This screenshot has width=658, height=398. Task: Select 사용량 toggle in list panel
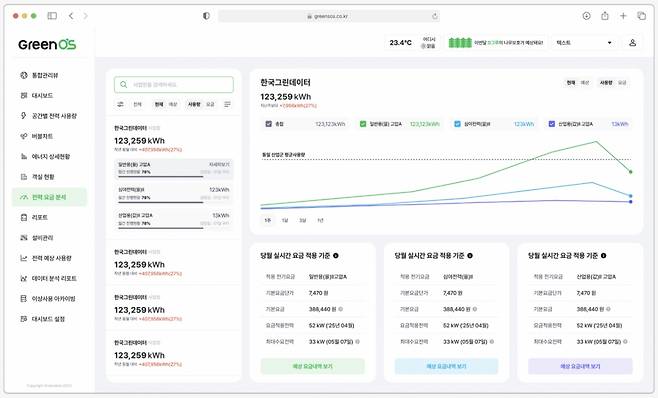[x=194, y=104]
